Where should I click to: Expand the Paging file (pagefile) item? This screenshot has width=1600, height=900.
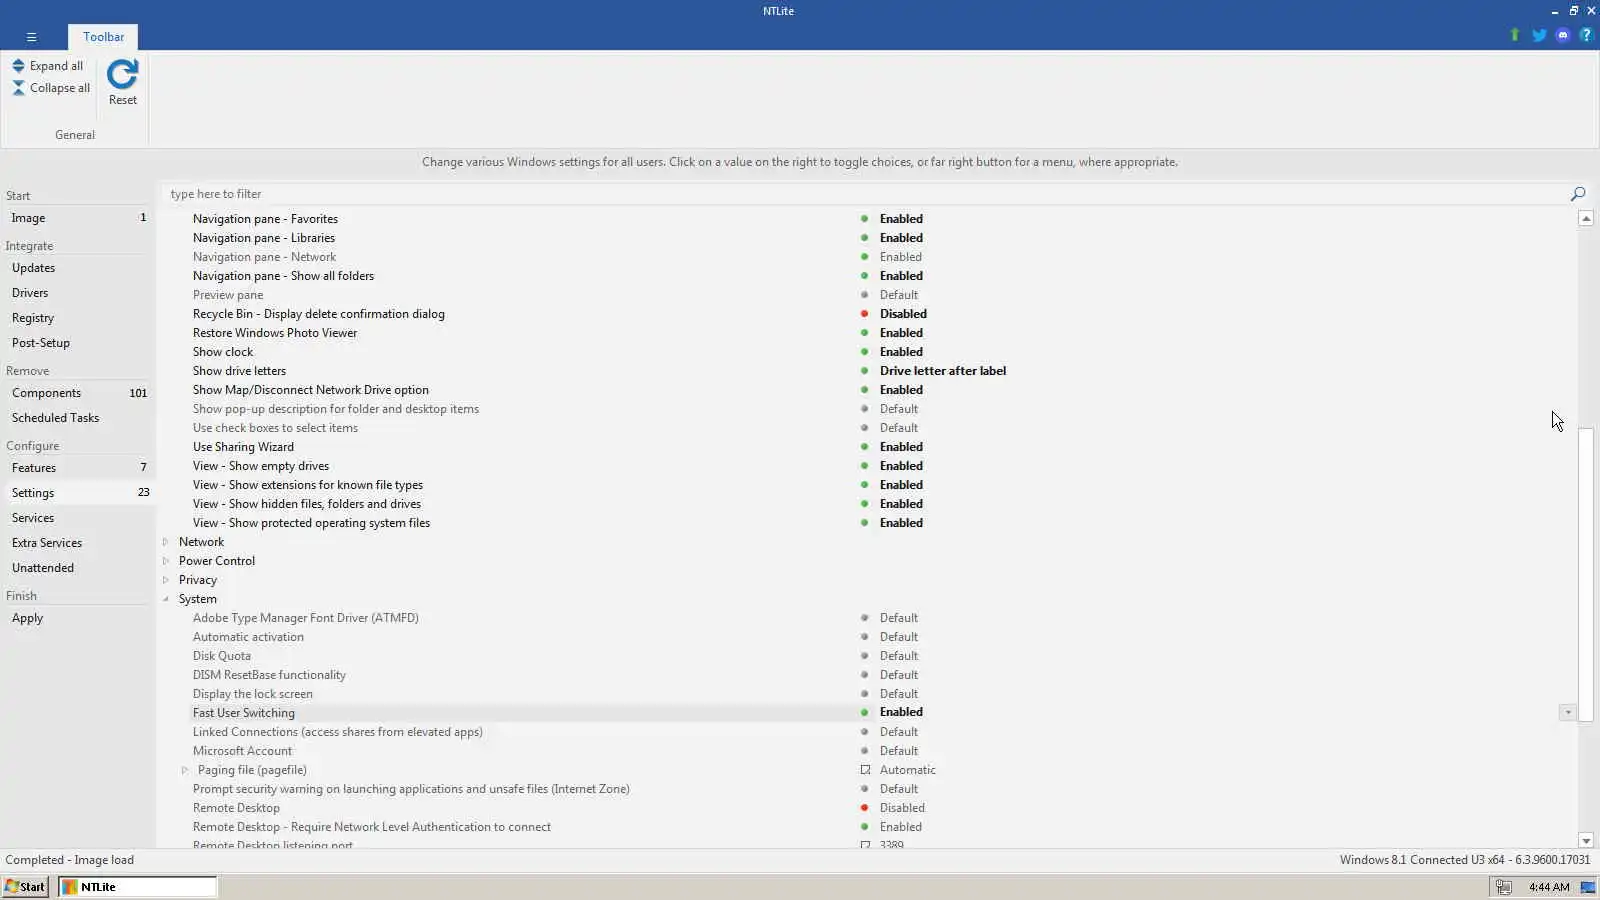[185, 770]
